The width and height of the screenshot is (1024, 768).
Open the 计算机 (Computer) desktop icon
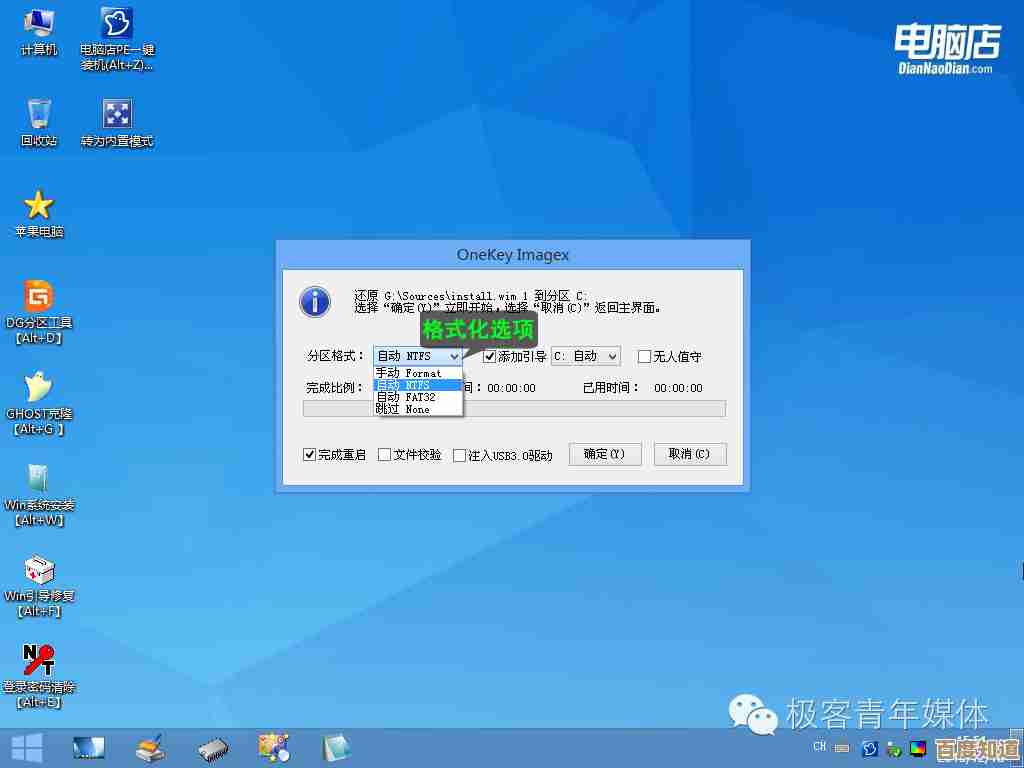[39, 23]
